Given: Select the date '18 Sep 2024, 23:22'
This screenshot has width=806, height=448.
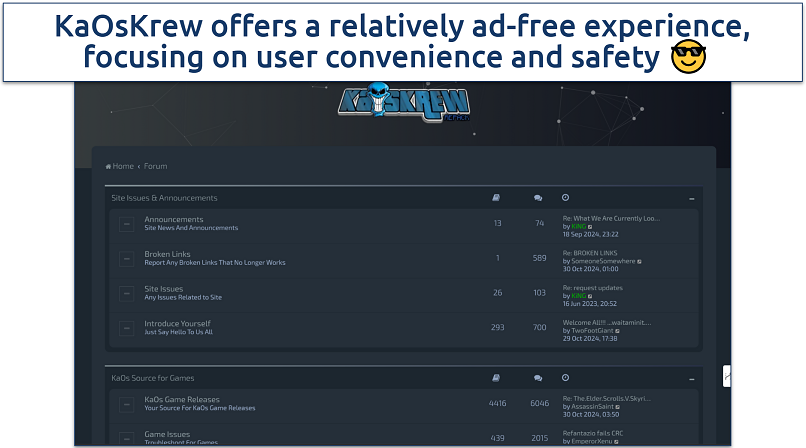Looking at the screenshot, I should click(x=590, y=234).
